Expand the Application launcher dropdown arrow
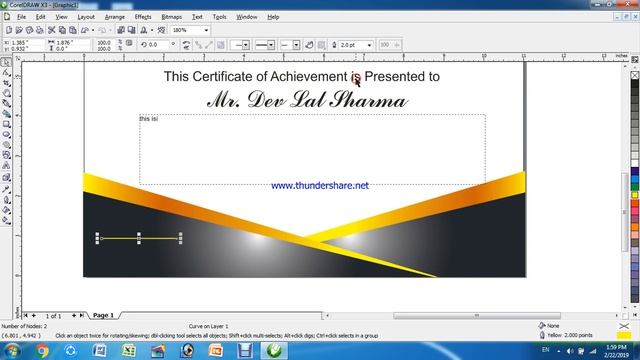Viewport: 640px width, 360px height. tap(152, 30)
